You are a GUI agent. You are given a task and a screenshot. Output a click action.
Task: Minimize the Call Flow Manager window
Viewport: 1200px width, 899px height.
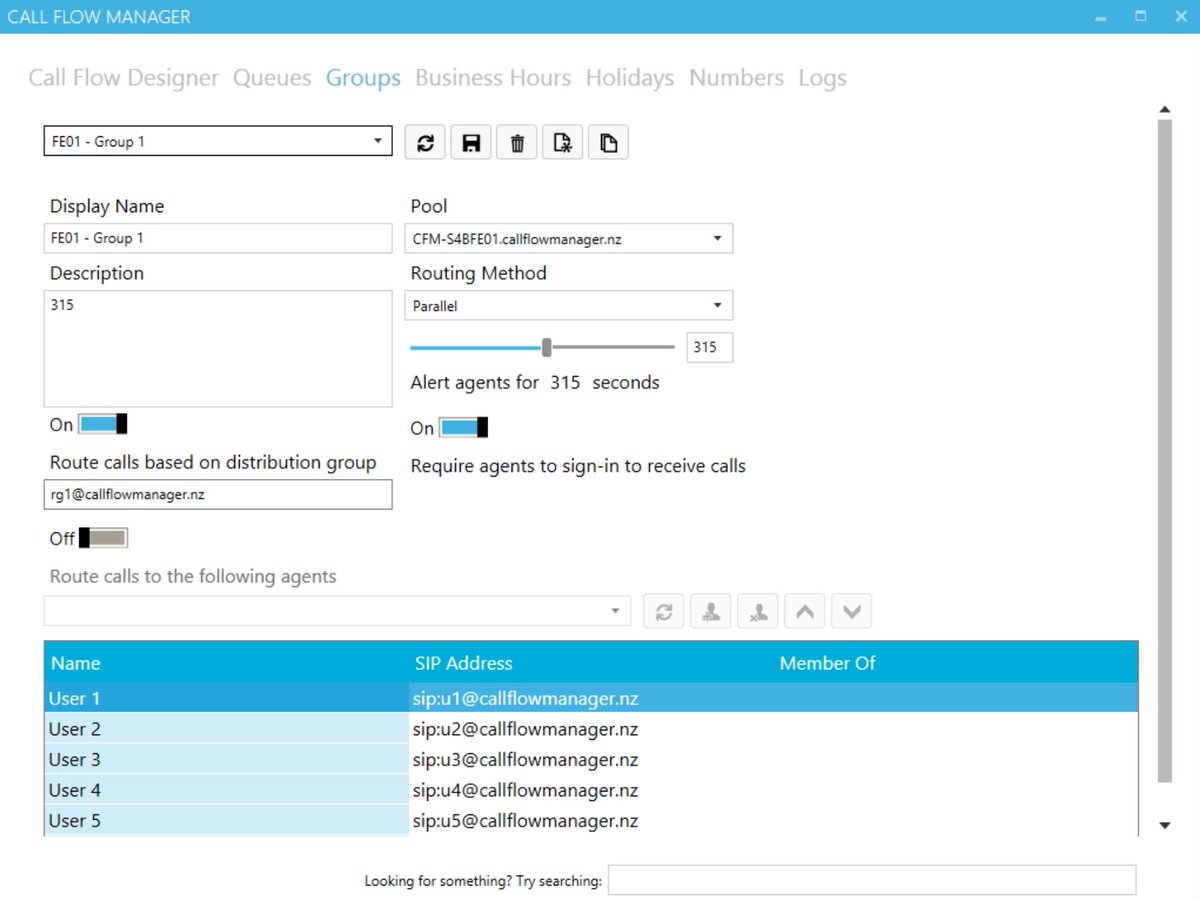pos(1101,17)
